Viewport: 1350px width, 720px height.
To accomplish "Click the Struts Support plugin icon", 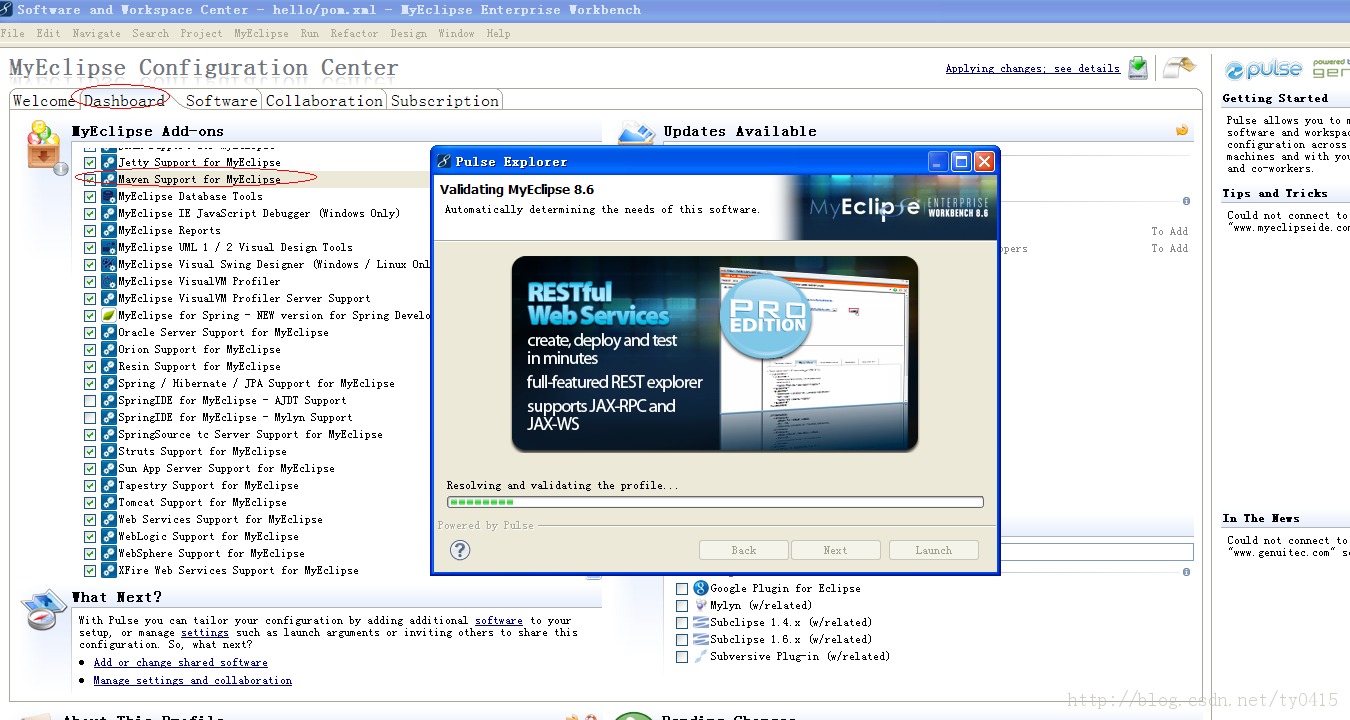I will [x=108, y=451].
